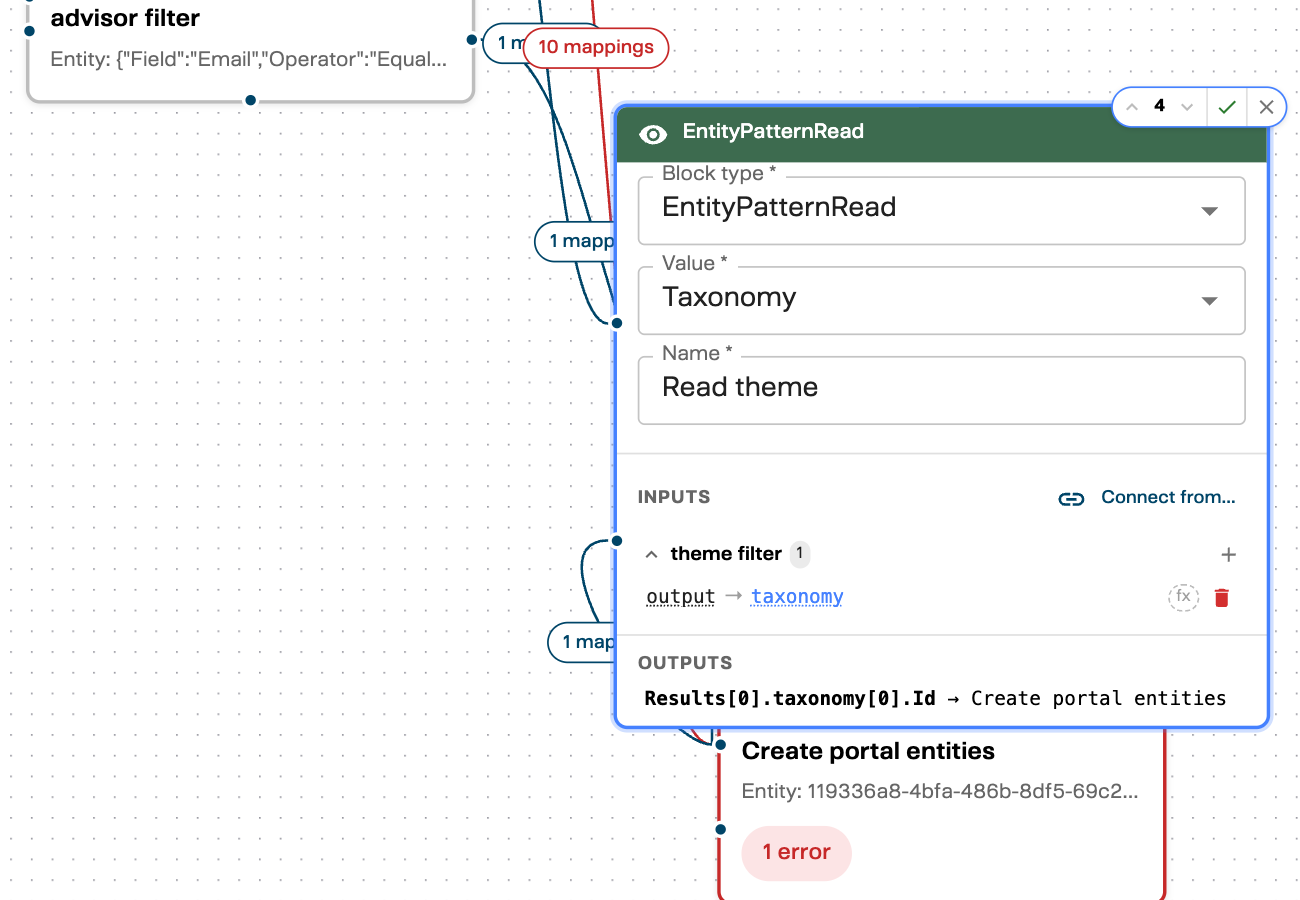This screenshot has width=1300, height=900.
Task: Delete the output mapping with the trash icon
Action: coord(1221,597)
